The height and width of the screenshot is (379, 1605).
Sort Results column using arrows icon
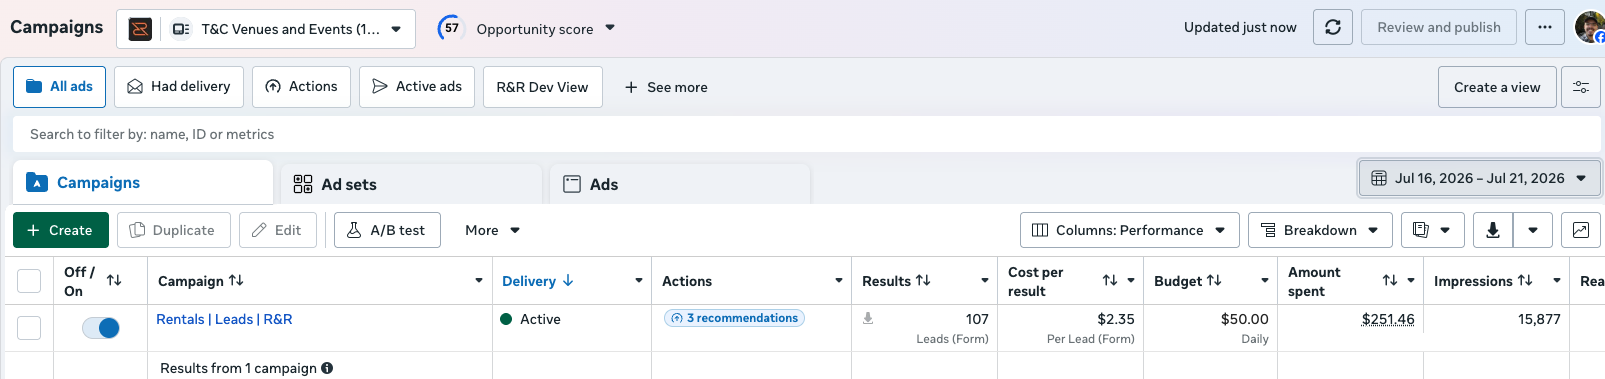click(x=923, y=281)
